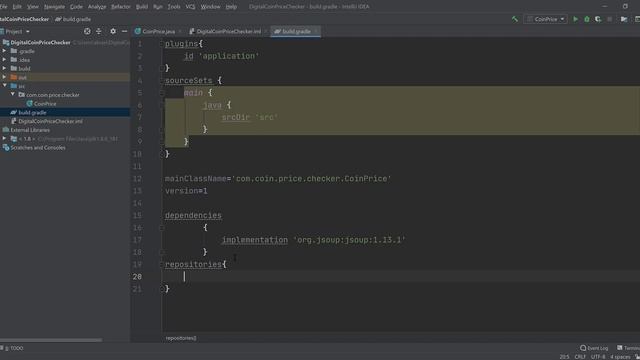Open Project Structure icon in top toolbar
This screenshot has width=640, height=360.
(624, 19)
